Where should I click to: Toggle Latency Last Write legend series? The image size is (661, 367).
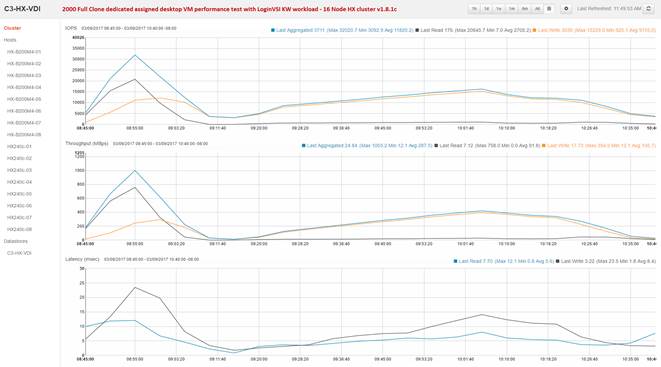point(606,261)
